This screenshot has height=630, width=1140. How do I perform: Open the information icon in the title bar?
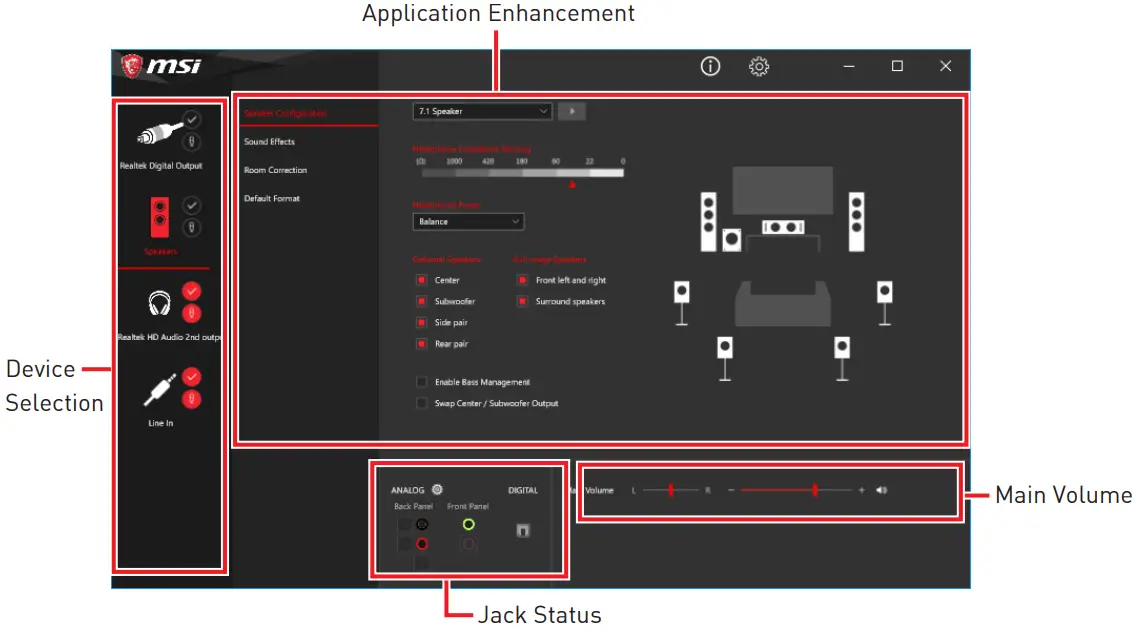710,66
